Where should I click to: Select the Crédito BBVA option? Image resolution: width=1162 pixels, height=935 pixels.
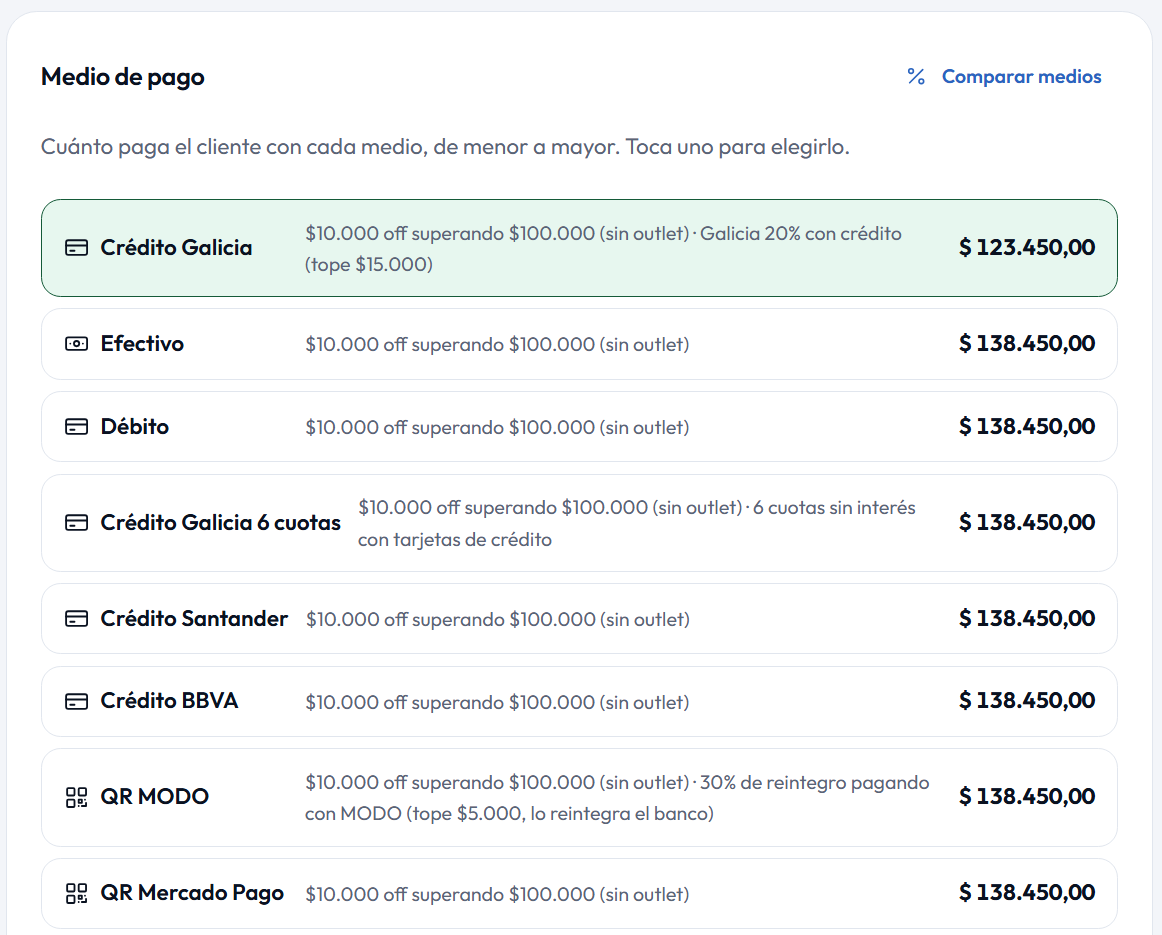[579, 702]
